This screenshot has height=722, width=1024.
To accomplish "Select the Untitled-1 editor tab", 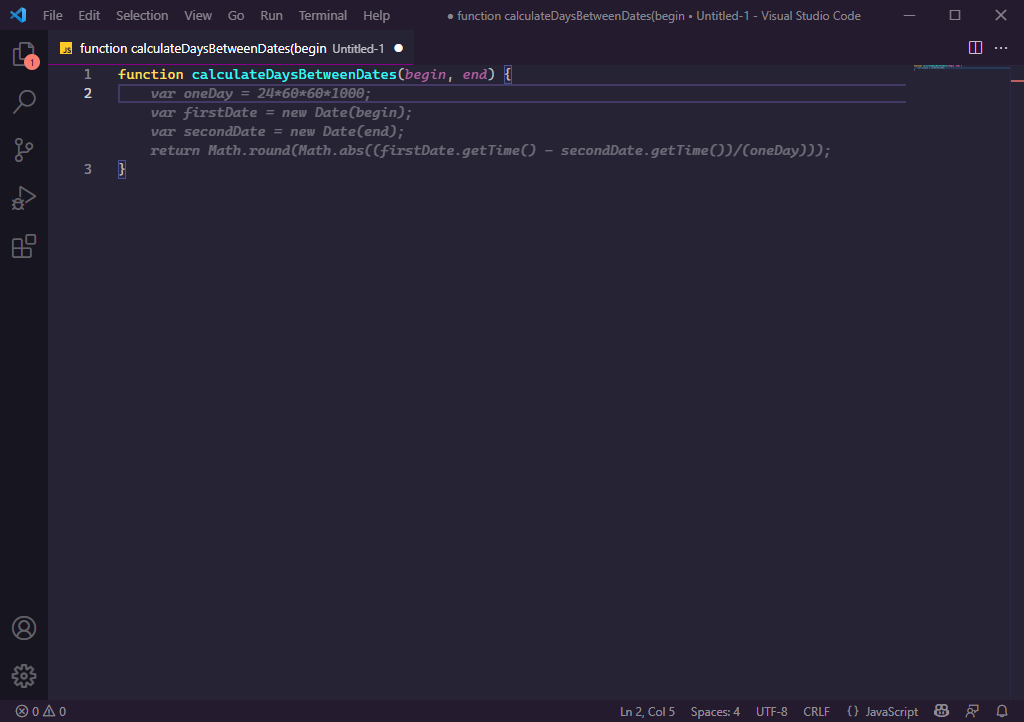I will click(230, 48).
